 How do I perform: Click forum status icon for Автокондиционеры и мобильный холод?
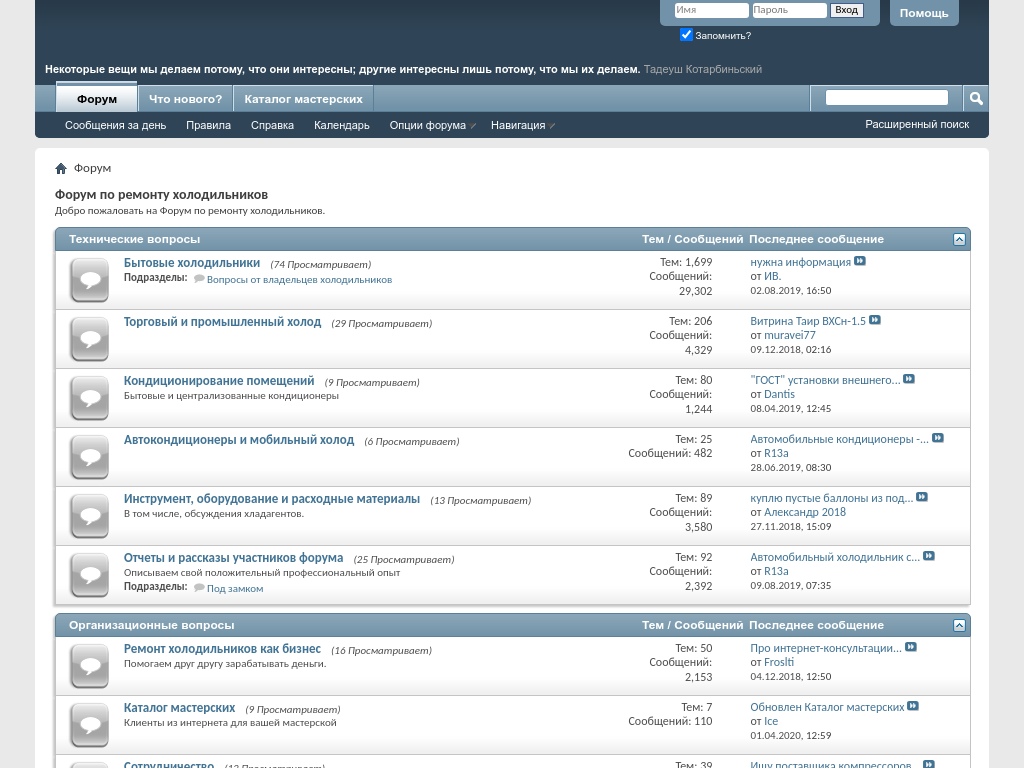pos(89,457)
